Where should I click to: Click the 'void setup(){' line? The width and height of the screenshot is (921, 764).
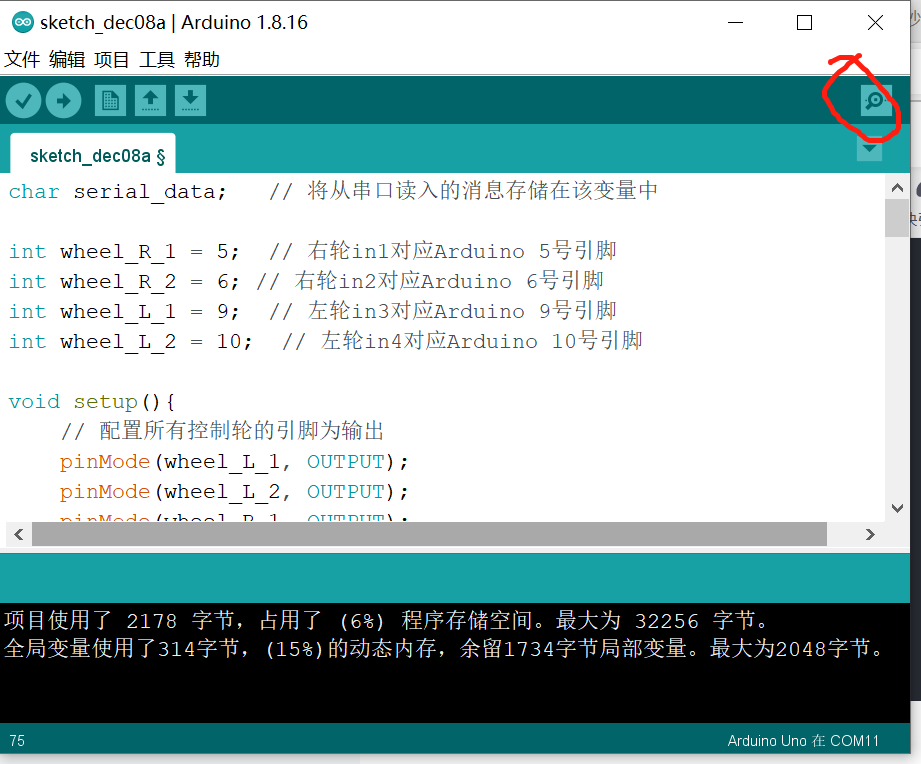click(x=92, y=402)
